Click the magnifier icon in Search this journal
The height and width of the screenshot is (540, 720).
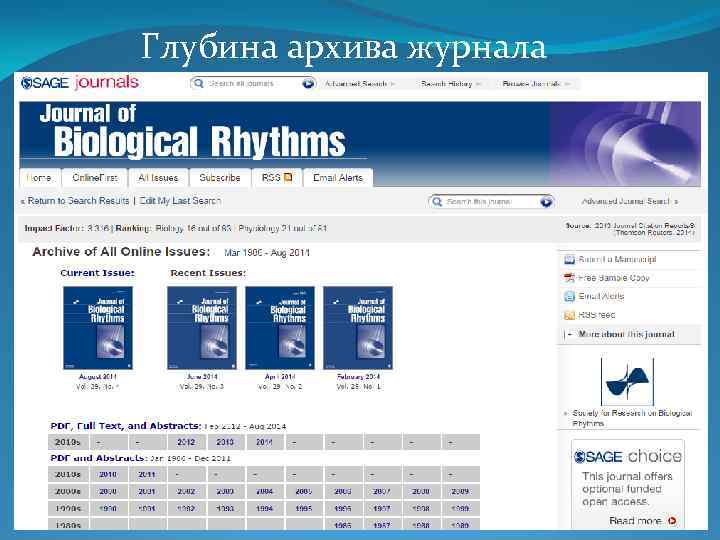pyautogui.click(x=437, y=202)
